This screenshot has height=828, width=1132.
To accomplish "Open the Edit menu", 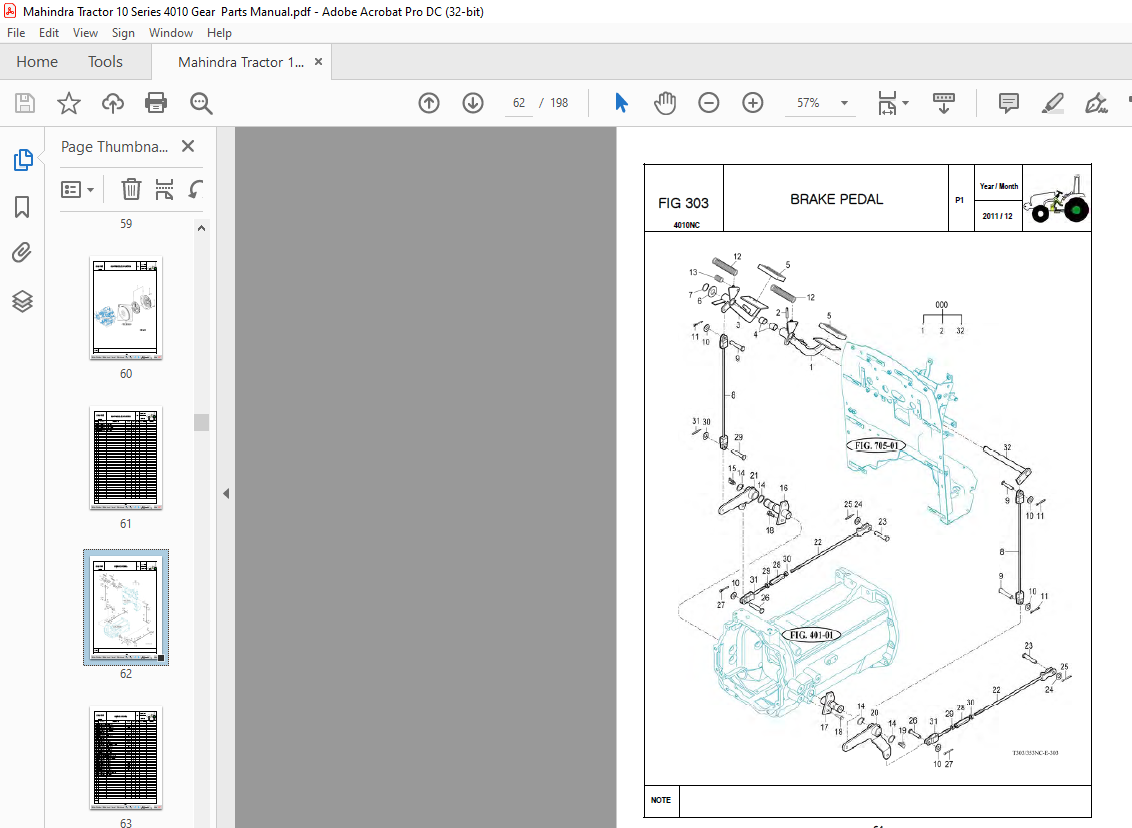I will [x=48, y=32].
